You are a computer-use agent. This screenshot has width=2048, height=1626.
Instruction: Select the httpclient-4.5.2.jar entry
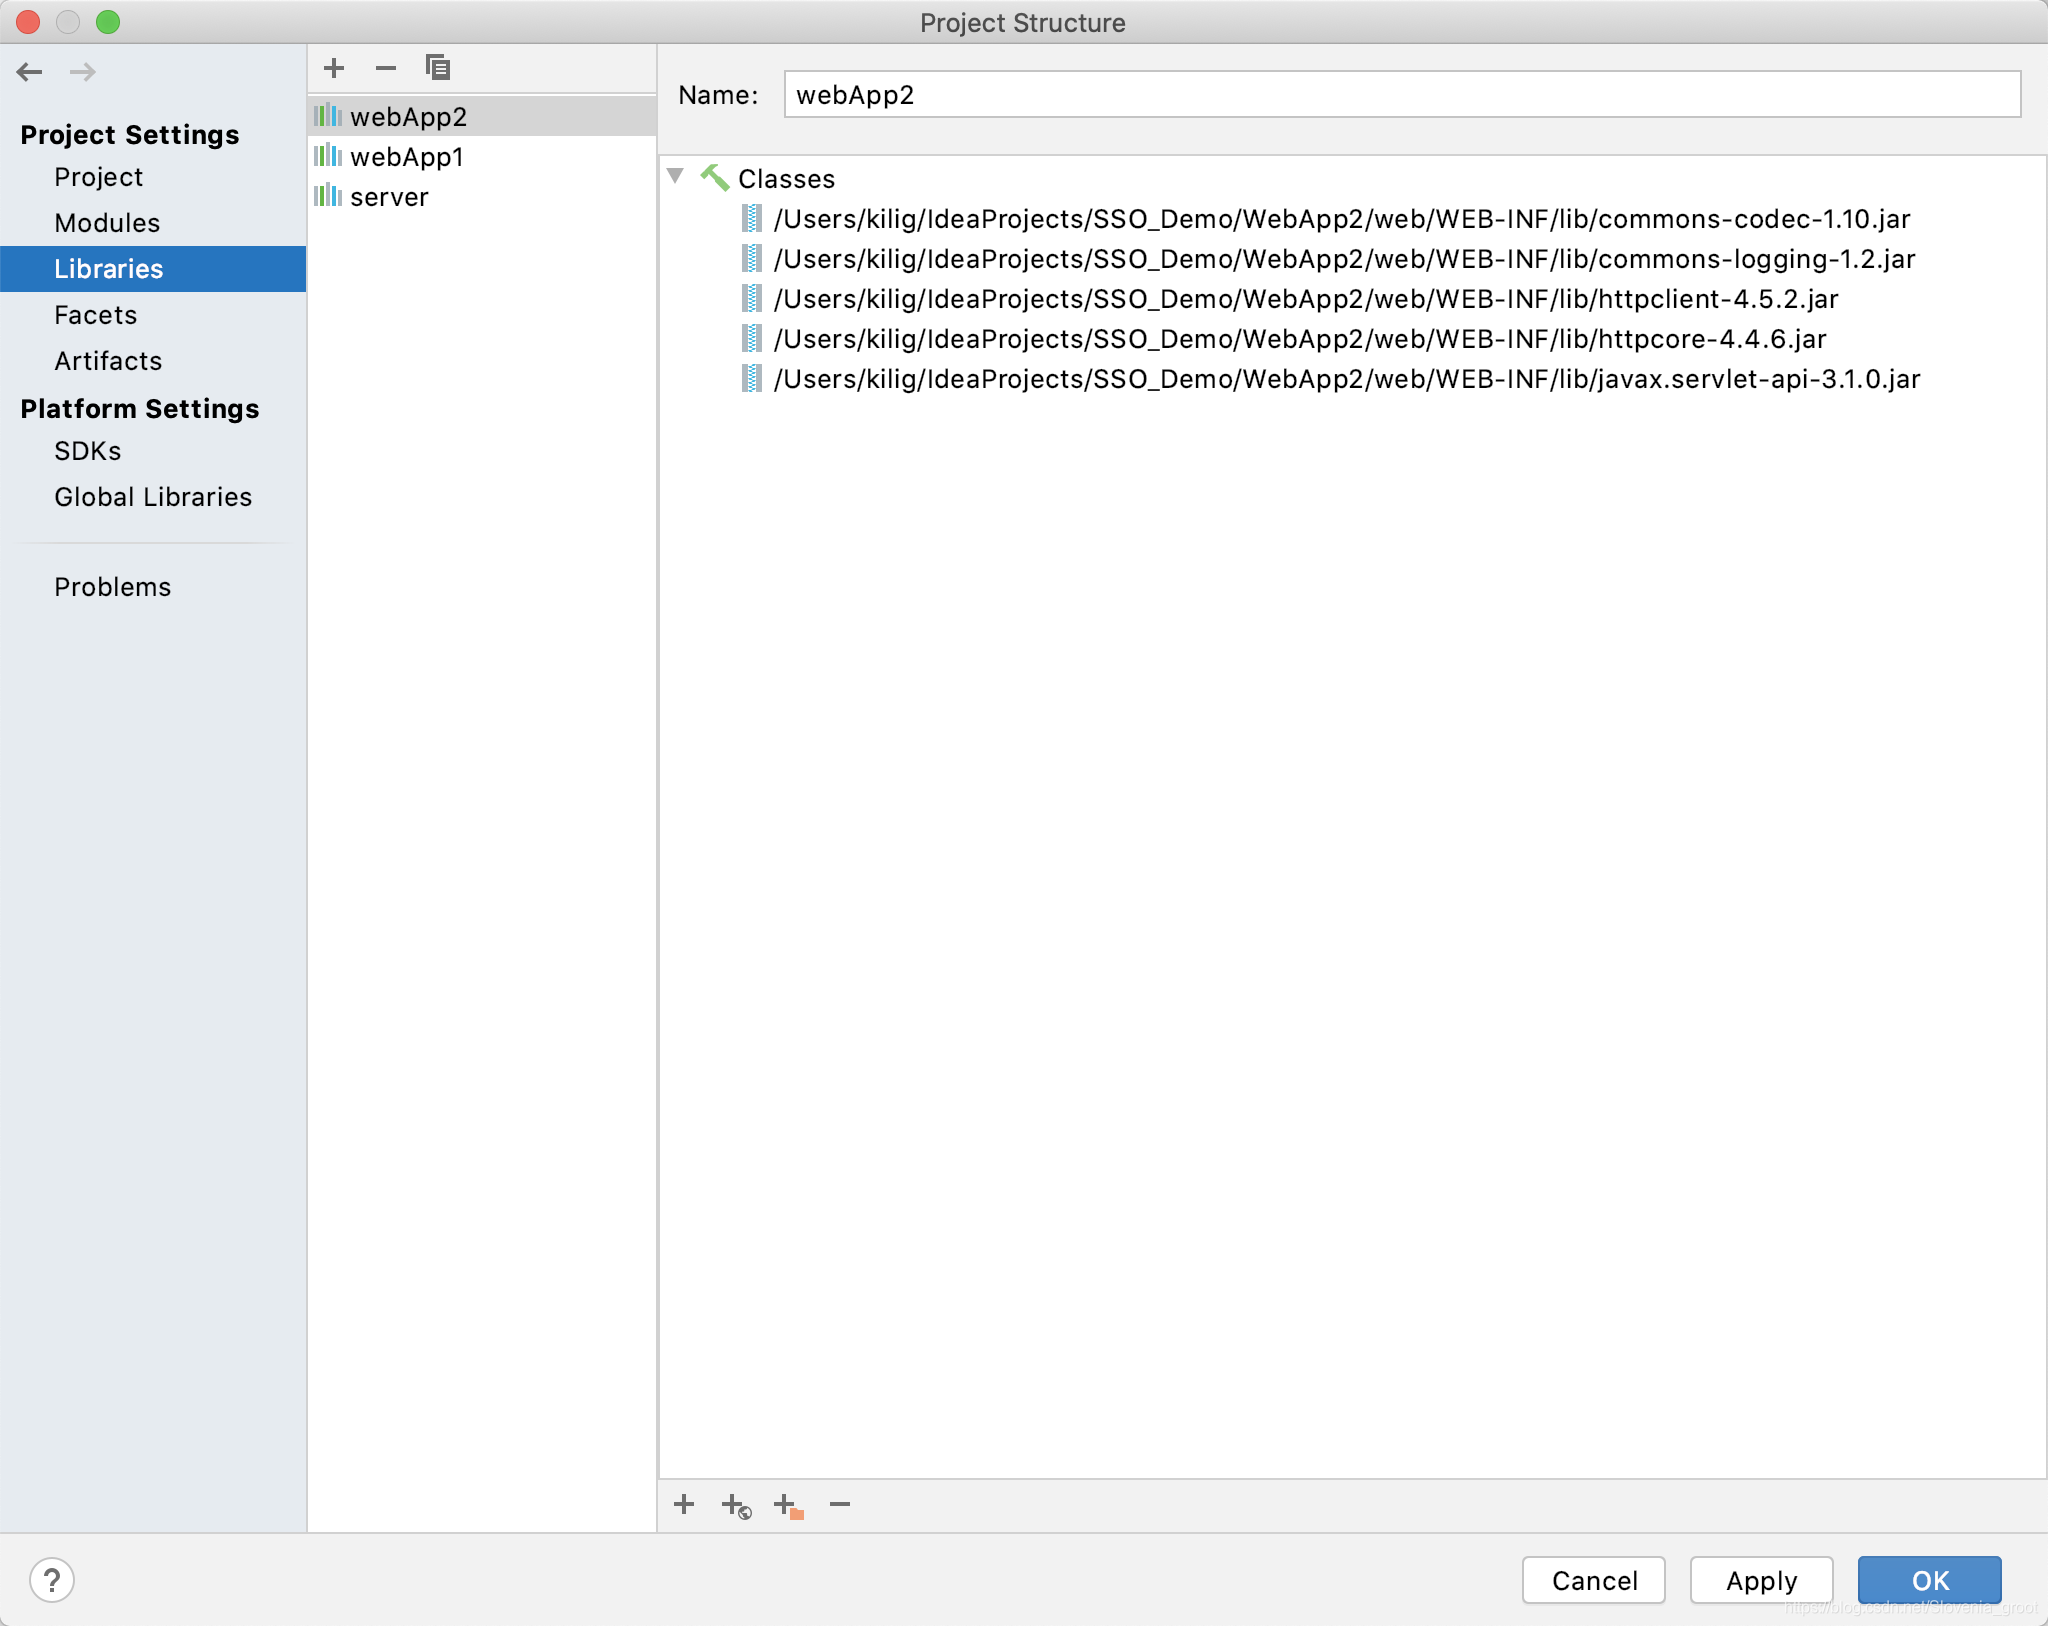pos(1305,299)
